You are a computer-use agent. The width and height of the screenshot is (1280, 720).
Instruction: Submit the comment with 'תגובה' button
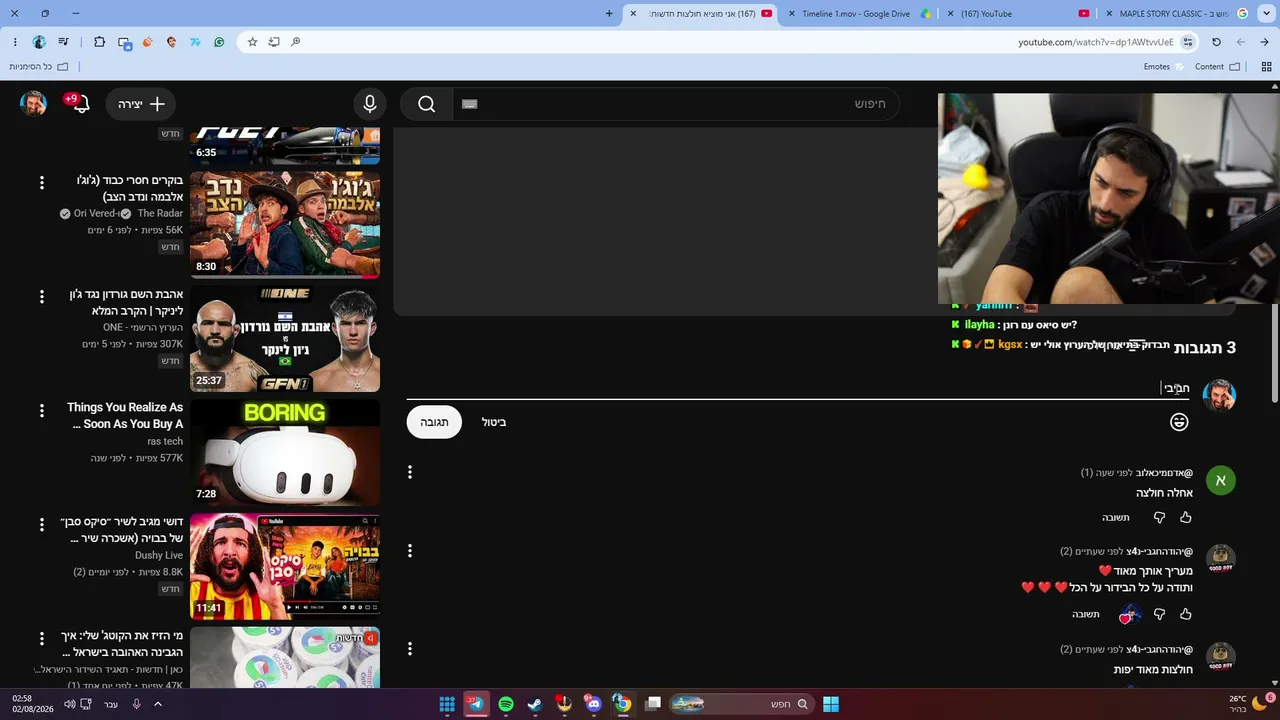pyautogui.click(x=434, y=422)
